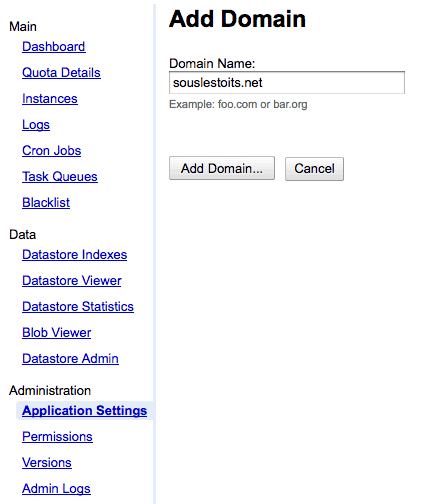The image size is (427, 504).
Task: Open the Blob Viewer link
Action: pyautogui.click(x=56, y=333)
